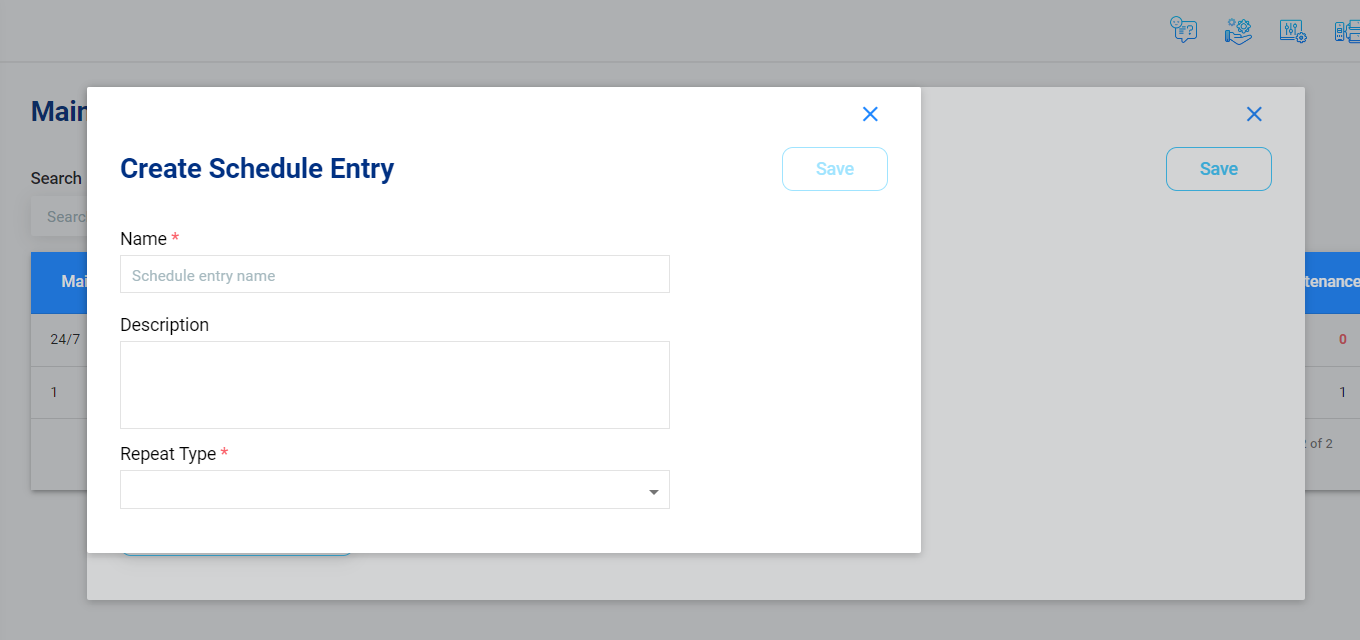Close the background maintenance panel with X
1360x640 pixels.
click(1254, 114)
